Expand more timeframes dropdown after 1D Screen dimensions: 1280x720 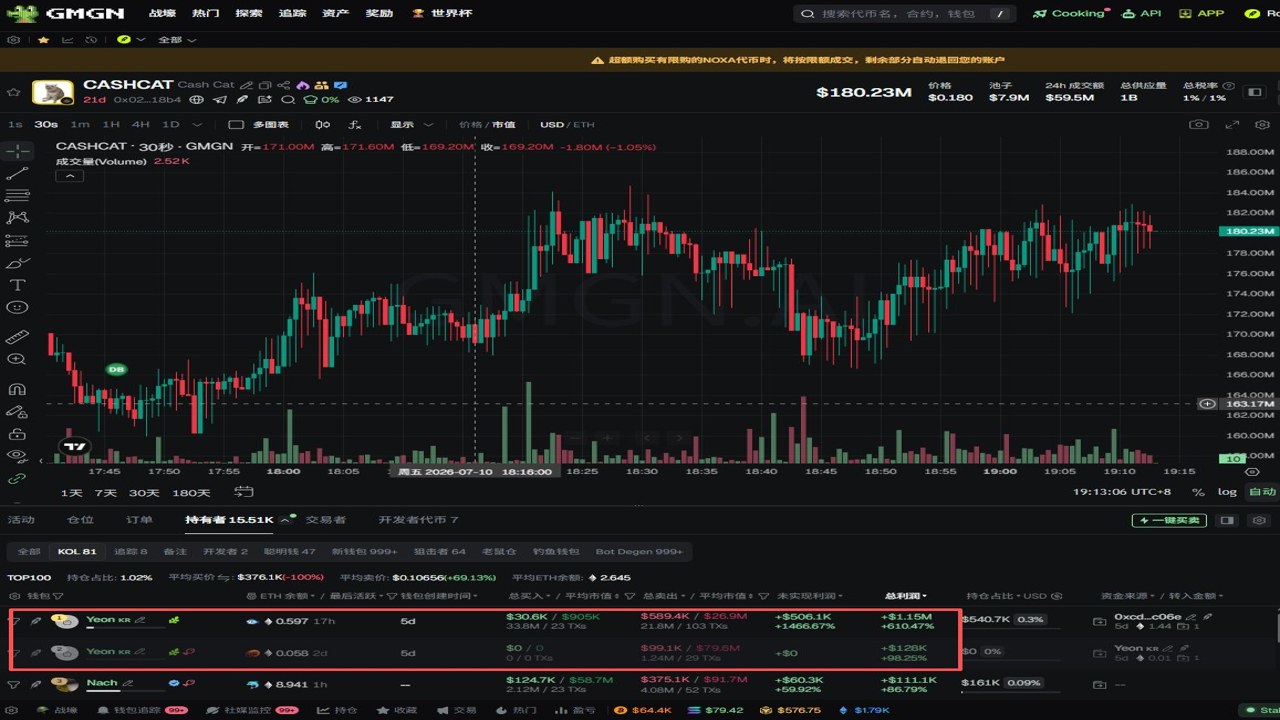197,125
